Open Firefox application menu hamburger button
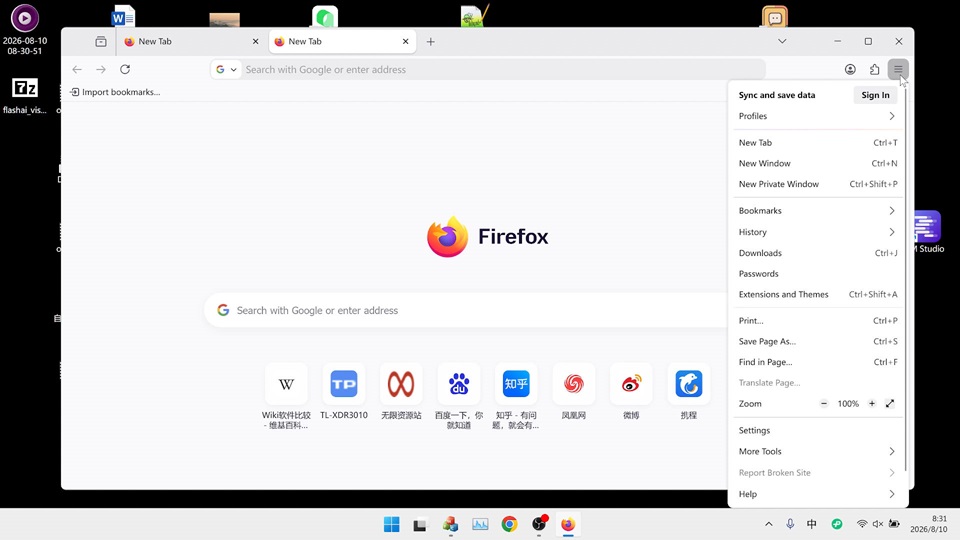 point(898,69)
